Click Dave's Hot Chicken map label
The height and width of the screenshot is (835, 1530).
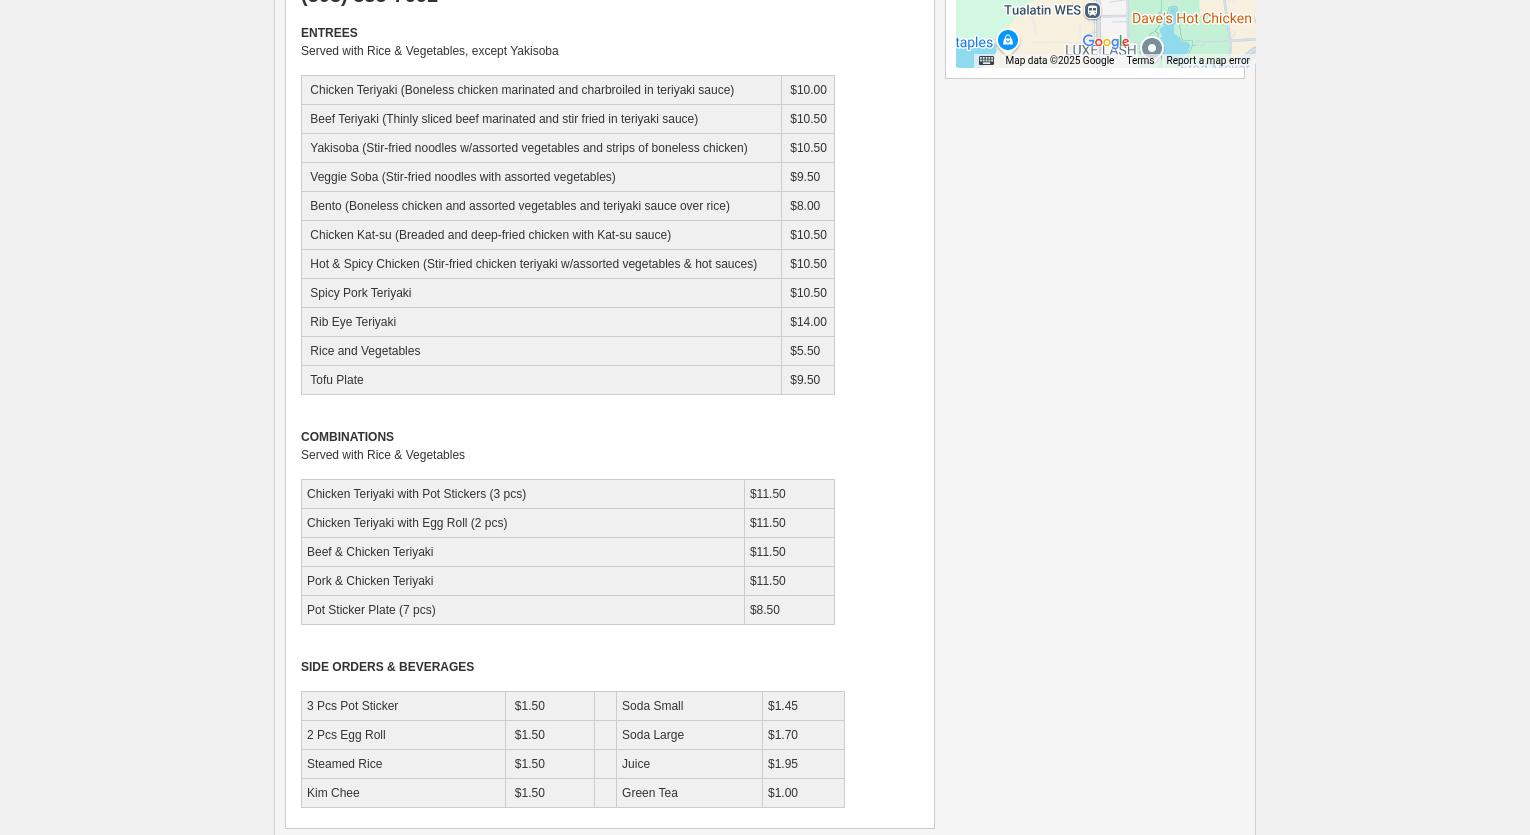(x=1192, y=18)
